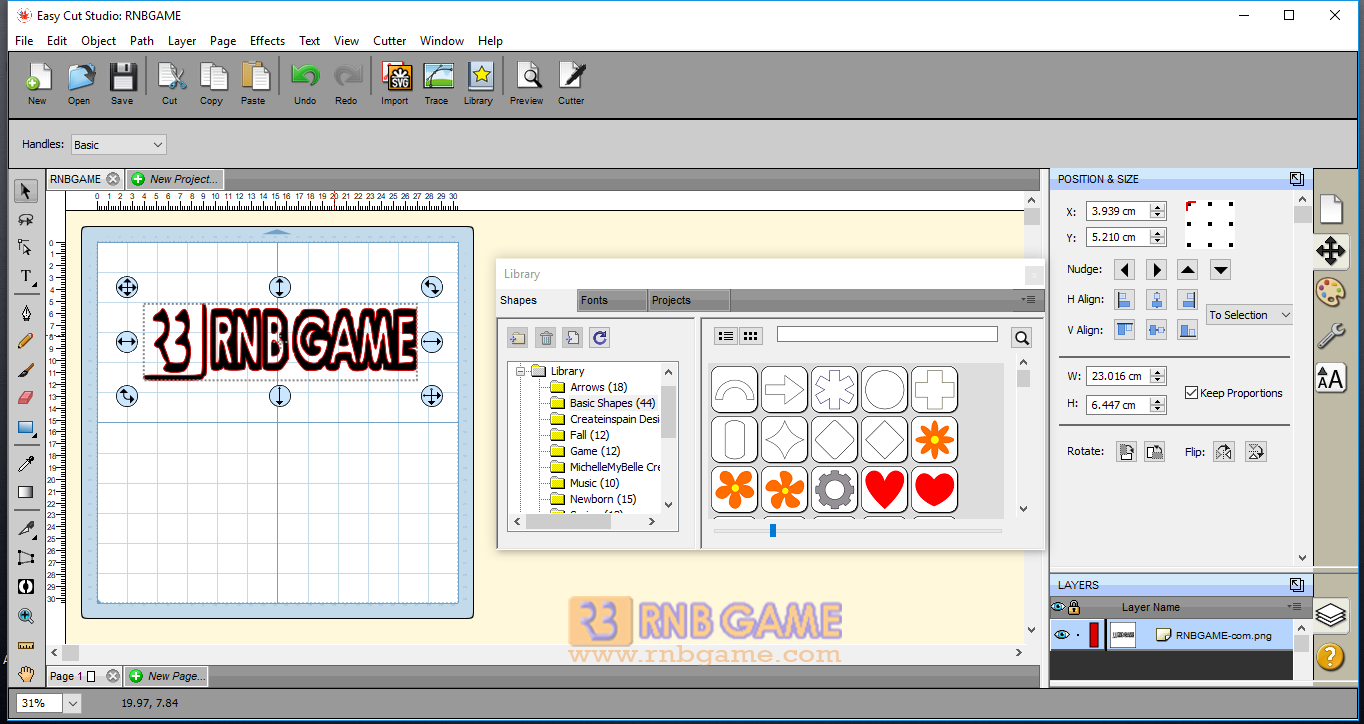Open the Library from the toolbar
Image resolution: width=1364 pixels, height=724 pixels.
point(478,82)
